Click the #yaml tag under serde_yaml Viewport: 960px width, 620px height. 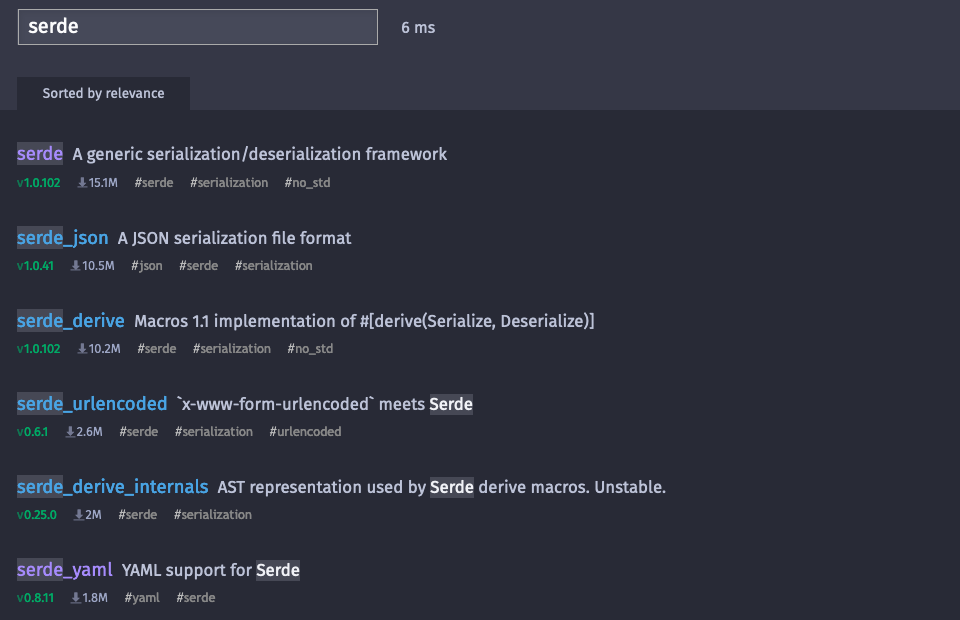click(x=142, y=598)
